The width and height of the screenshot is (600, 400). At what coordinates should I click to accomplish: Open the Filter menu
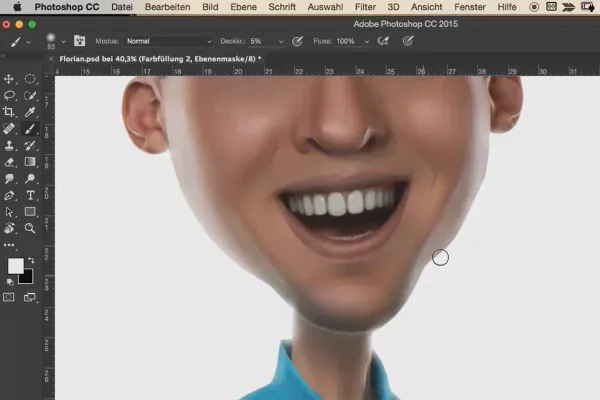point(365,6)
